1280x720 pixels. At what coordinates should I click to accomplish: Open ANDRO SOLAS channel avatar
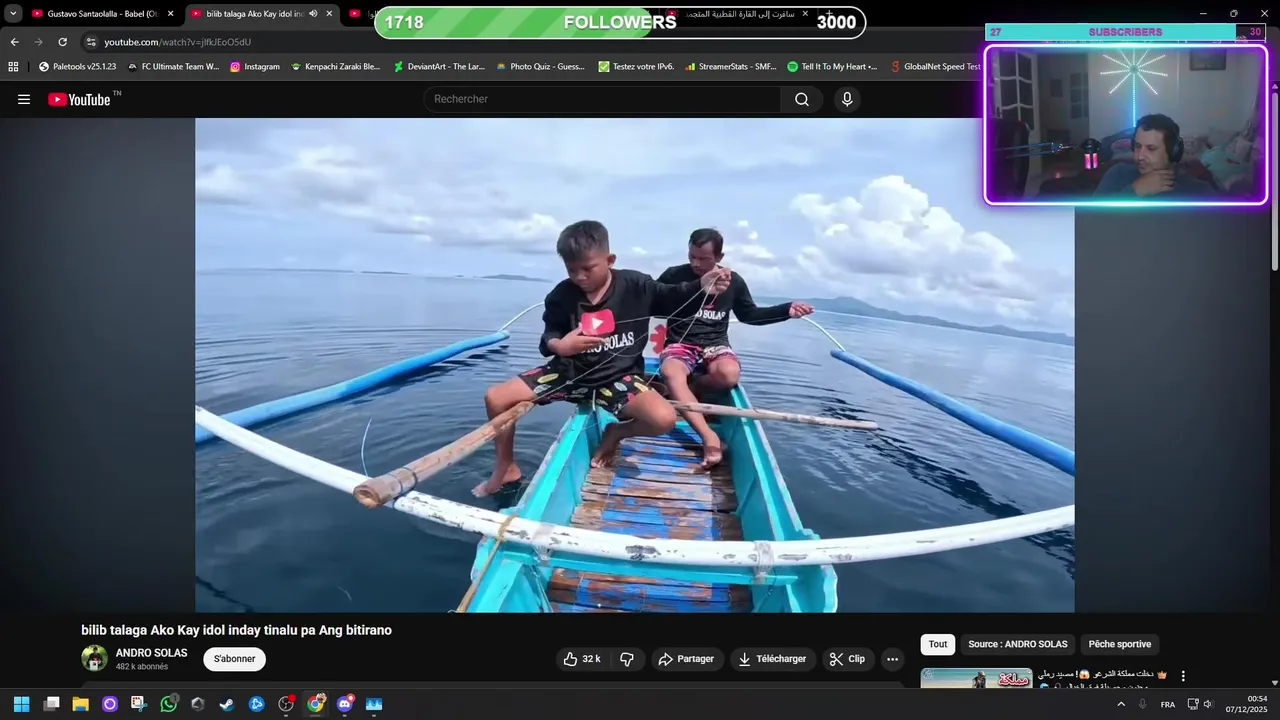94,658
